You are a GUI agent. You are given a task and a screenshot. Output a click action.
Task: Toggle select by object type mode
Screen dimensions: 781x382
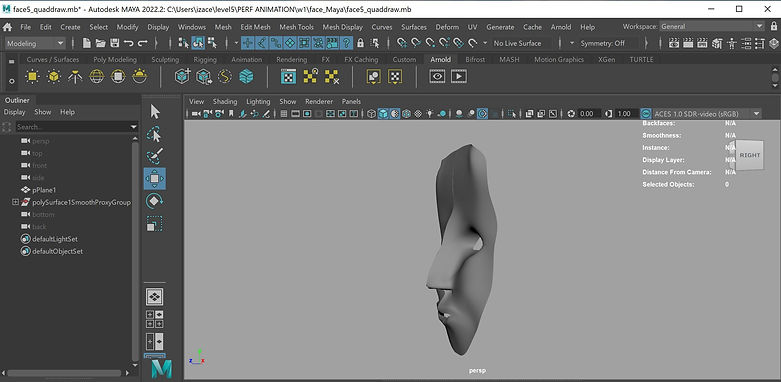[x=198, y=43]
